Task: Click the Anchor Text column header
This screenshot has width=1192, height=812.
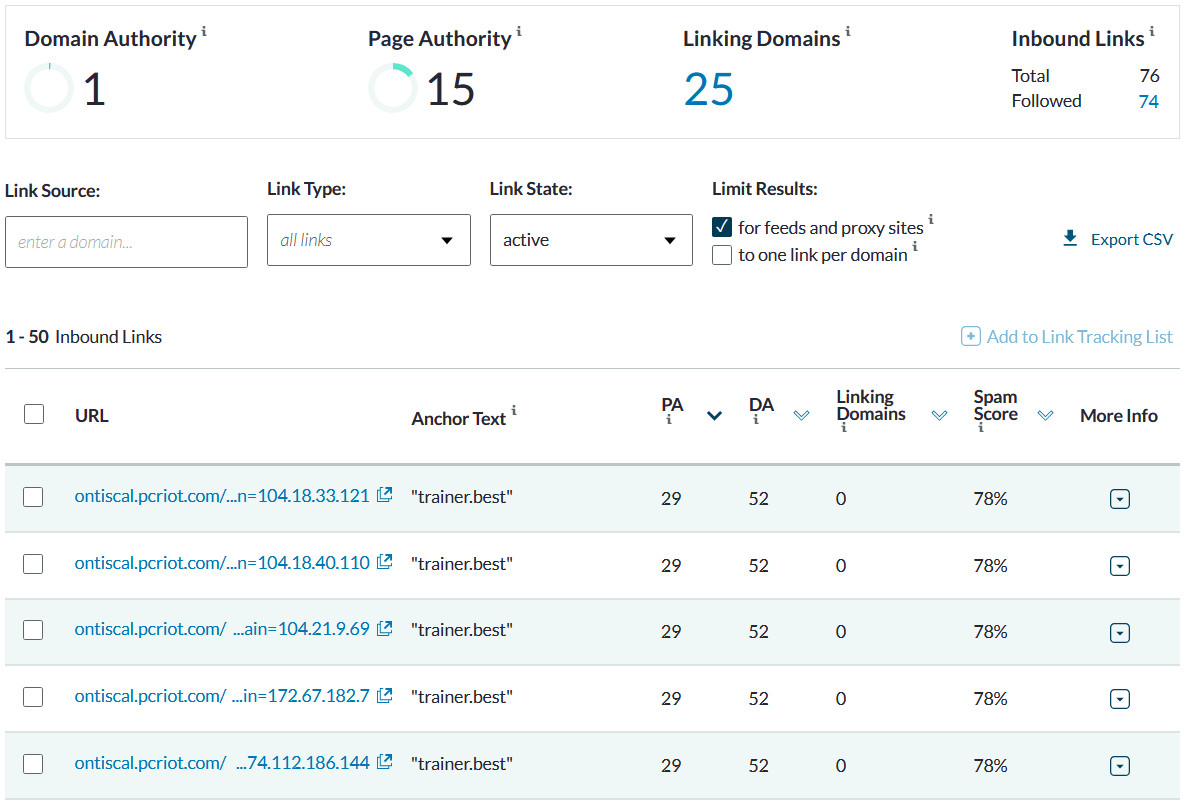Action: coord(458,419)
